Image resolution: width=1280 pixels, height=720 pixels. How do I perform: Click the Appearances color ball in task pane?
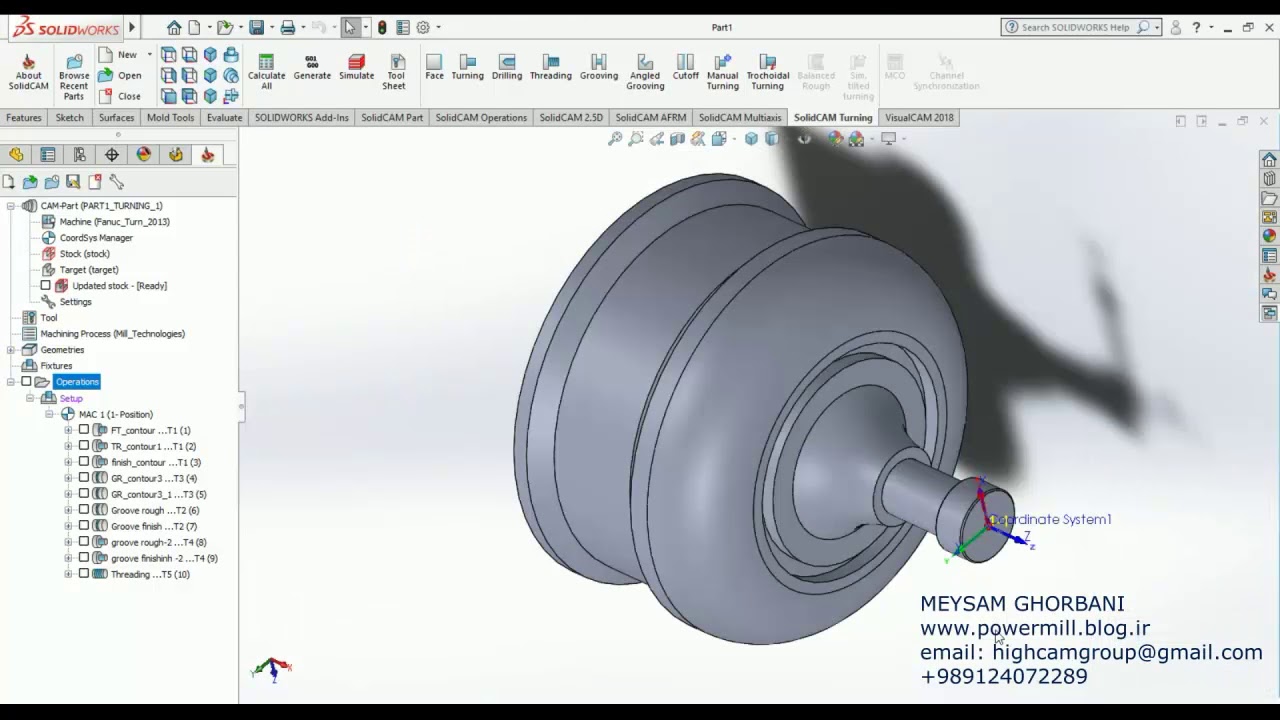pos(1269,236)
